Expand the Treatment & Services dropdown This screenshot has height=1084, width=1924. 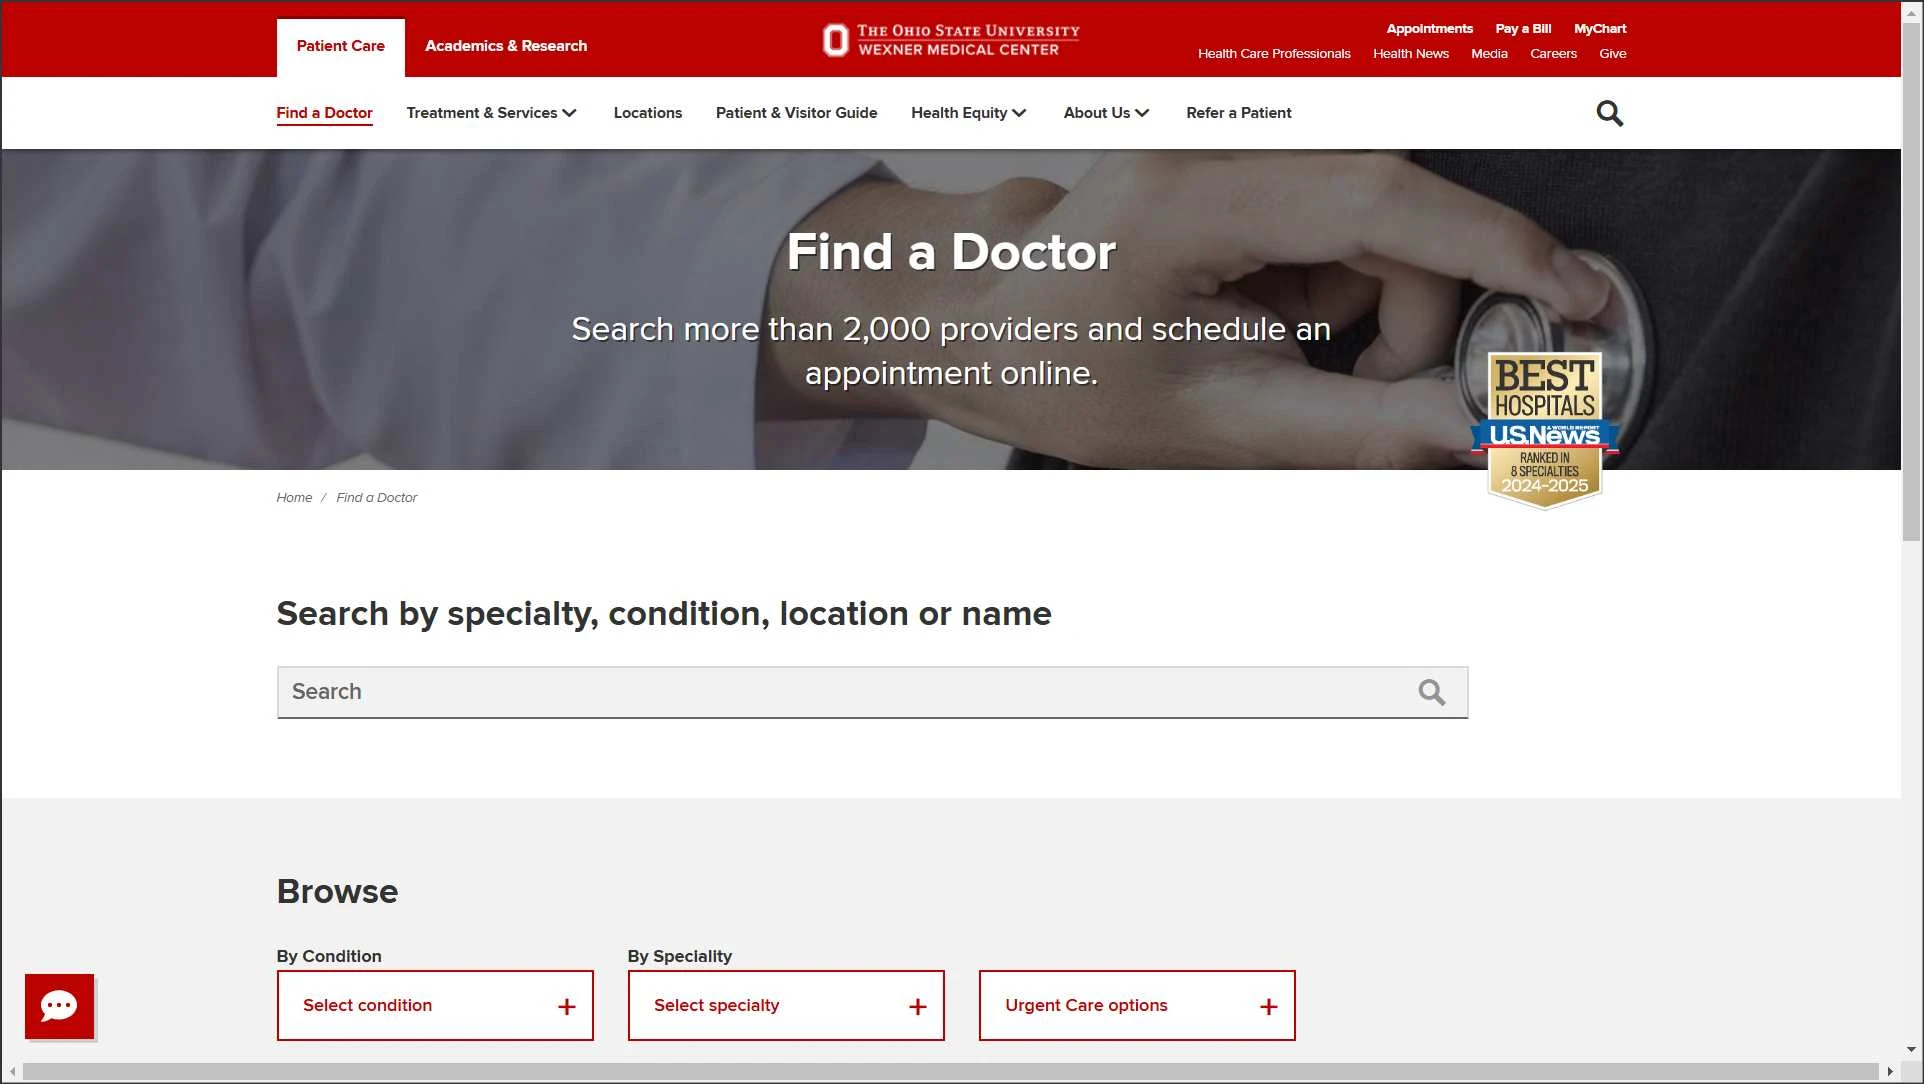491,113
